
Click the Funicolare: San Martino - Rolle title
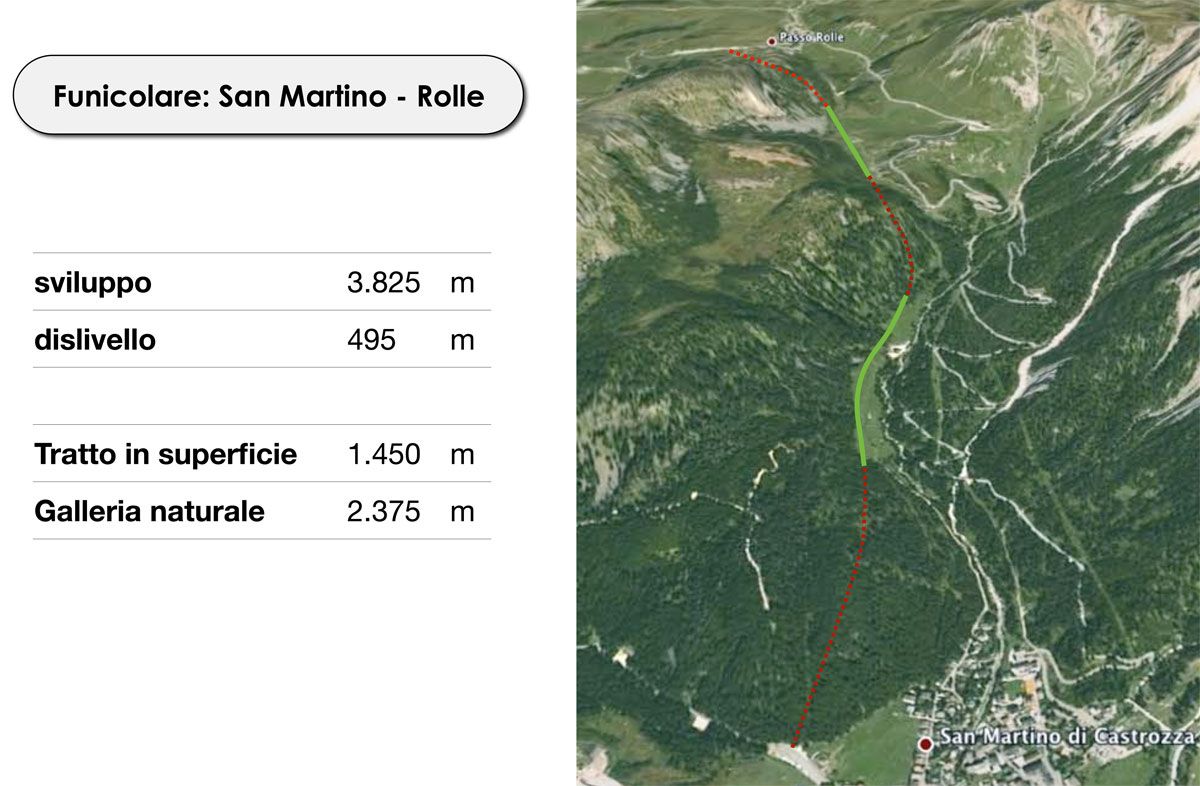tap(268, 96)
